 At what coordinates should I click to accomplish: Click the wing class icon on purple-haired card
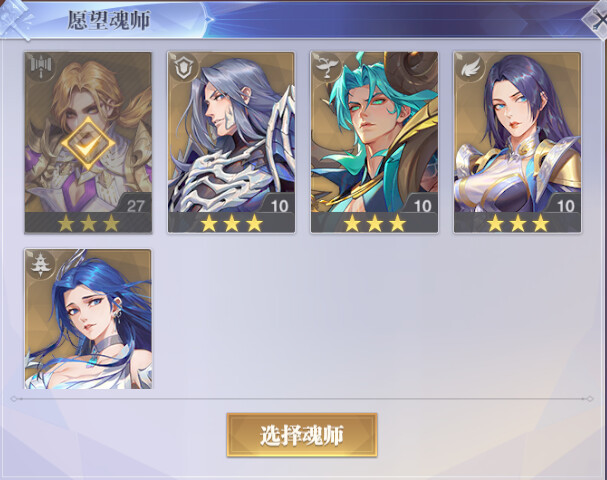pyautogui.click(x=471, y=68)
